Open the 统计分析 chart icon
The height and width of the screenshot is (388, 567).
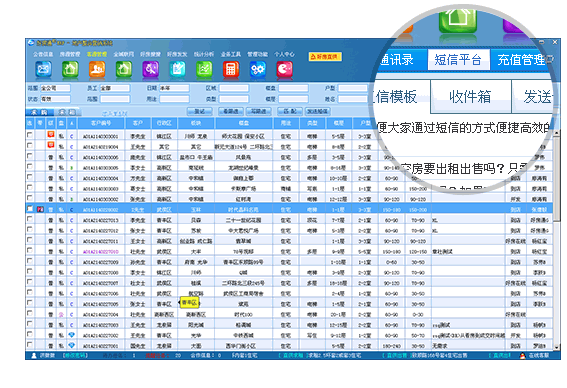click(204, 69)
